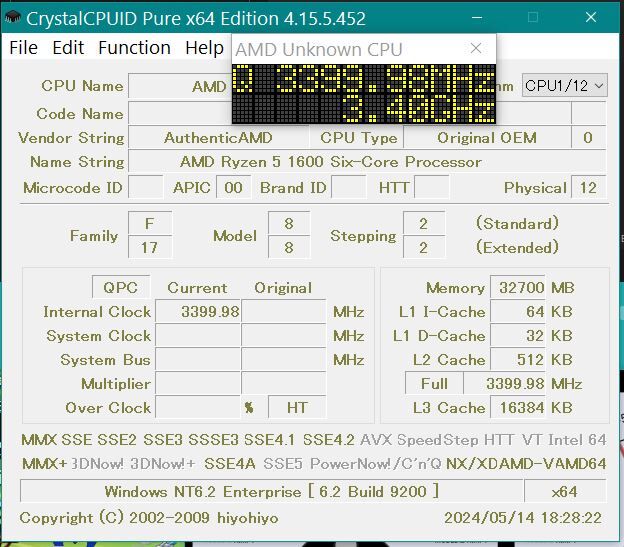Image resolution: width=624 pixels, height=547 pixels.
Task: Click the QPC button
Action: [x=121, y=287]
